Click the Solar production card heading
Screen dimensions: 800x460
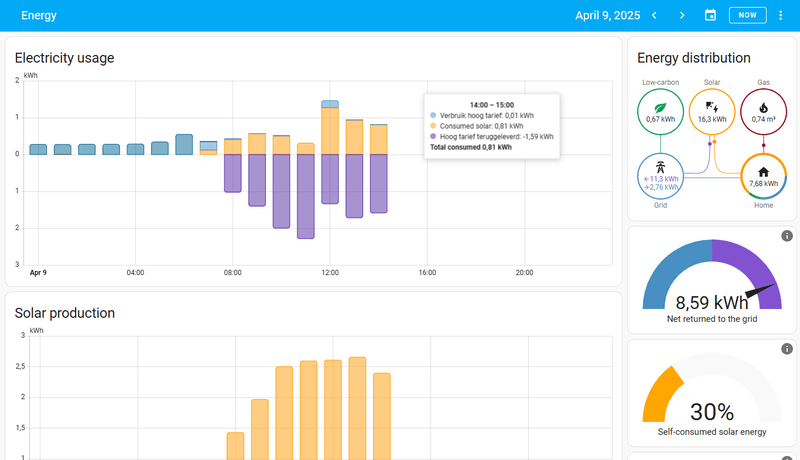(x=64, y=313)
